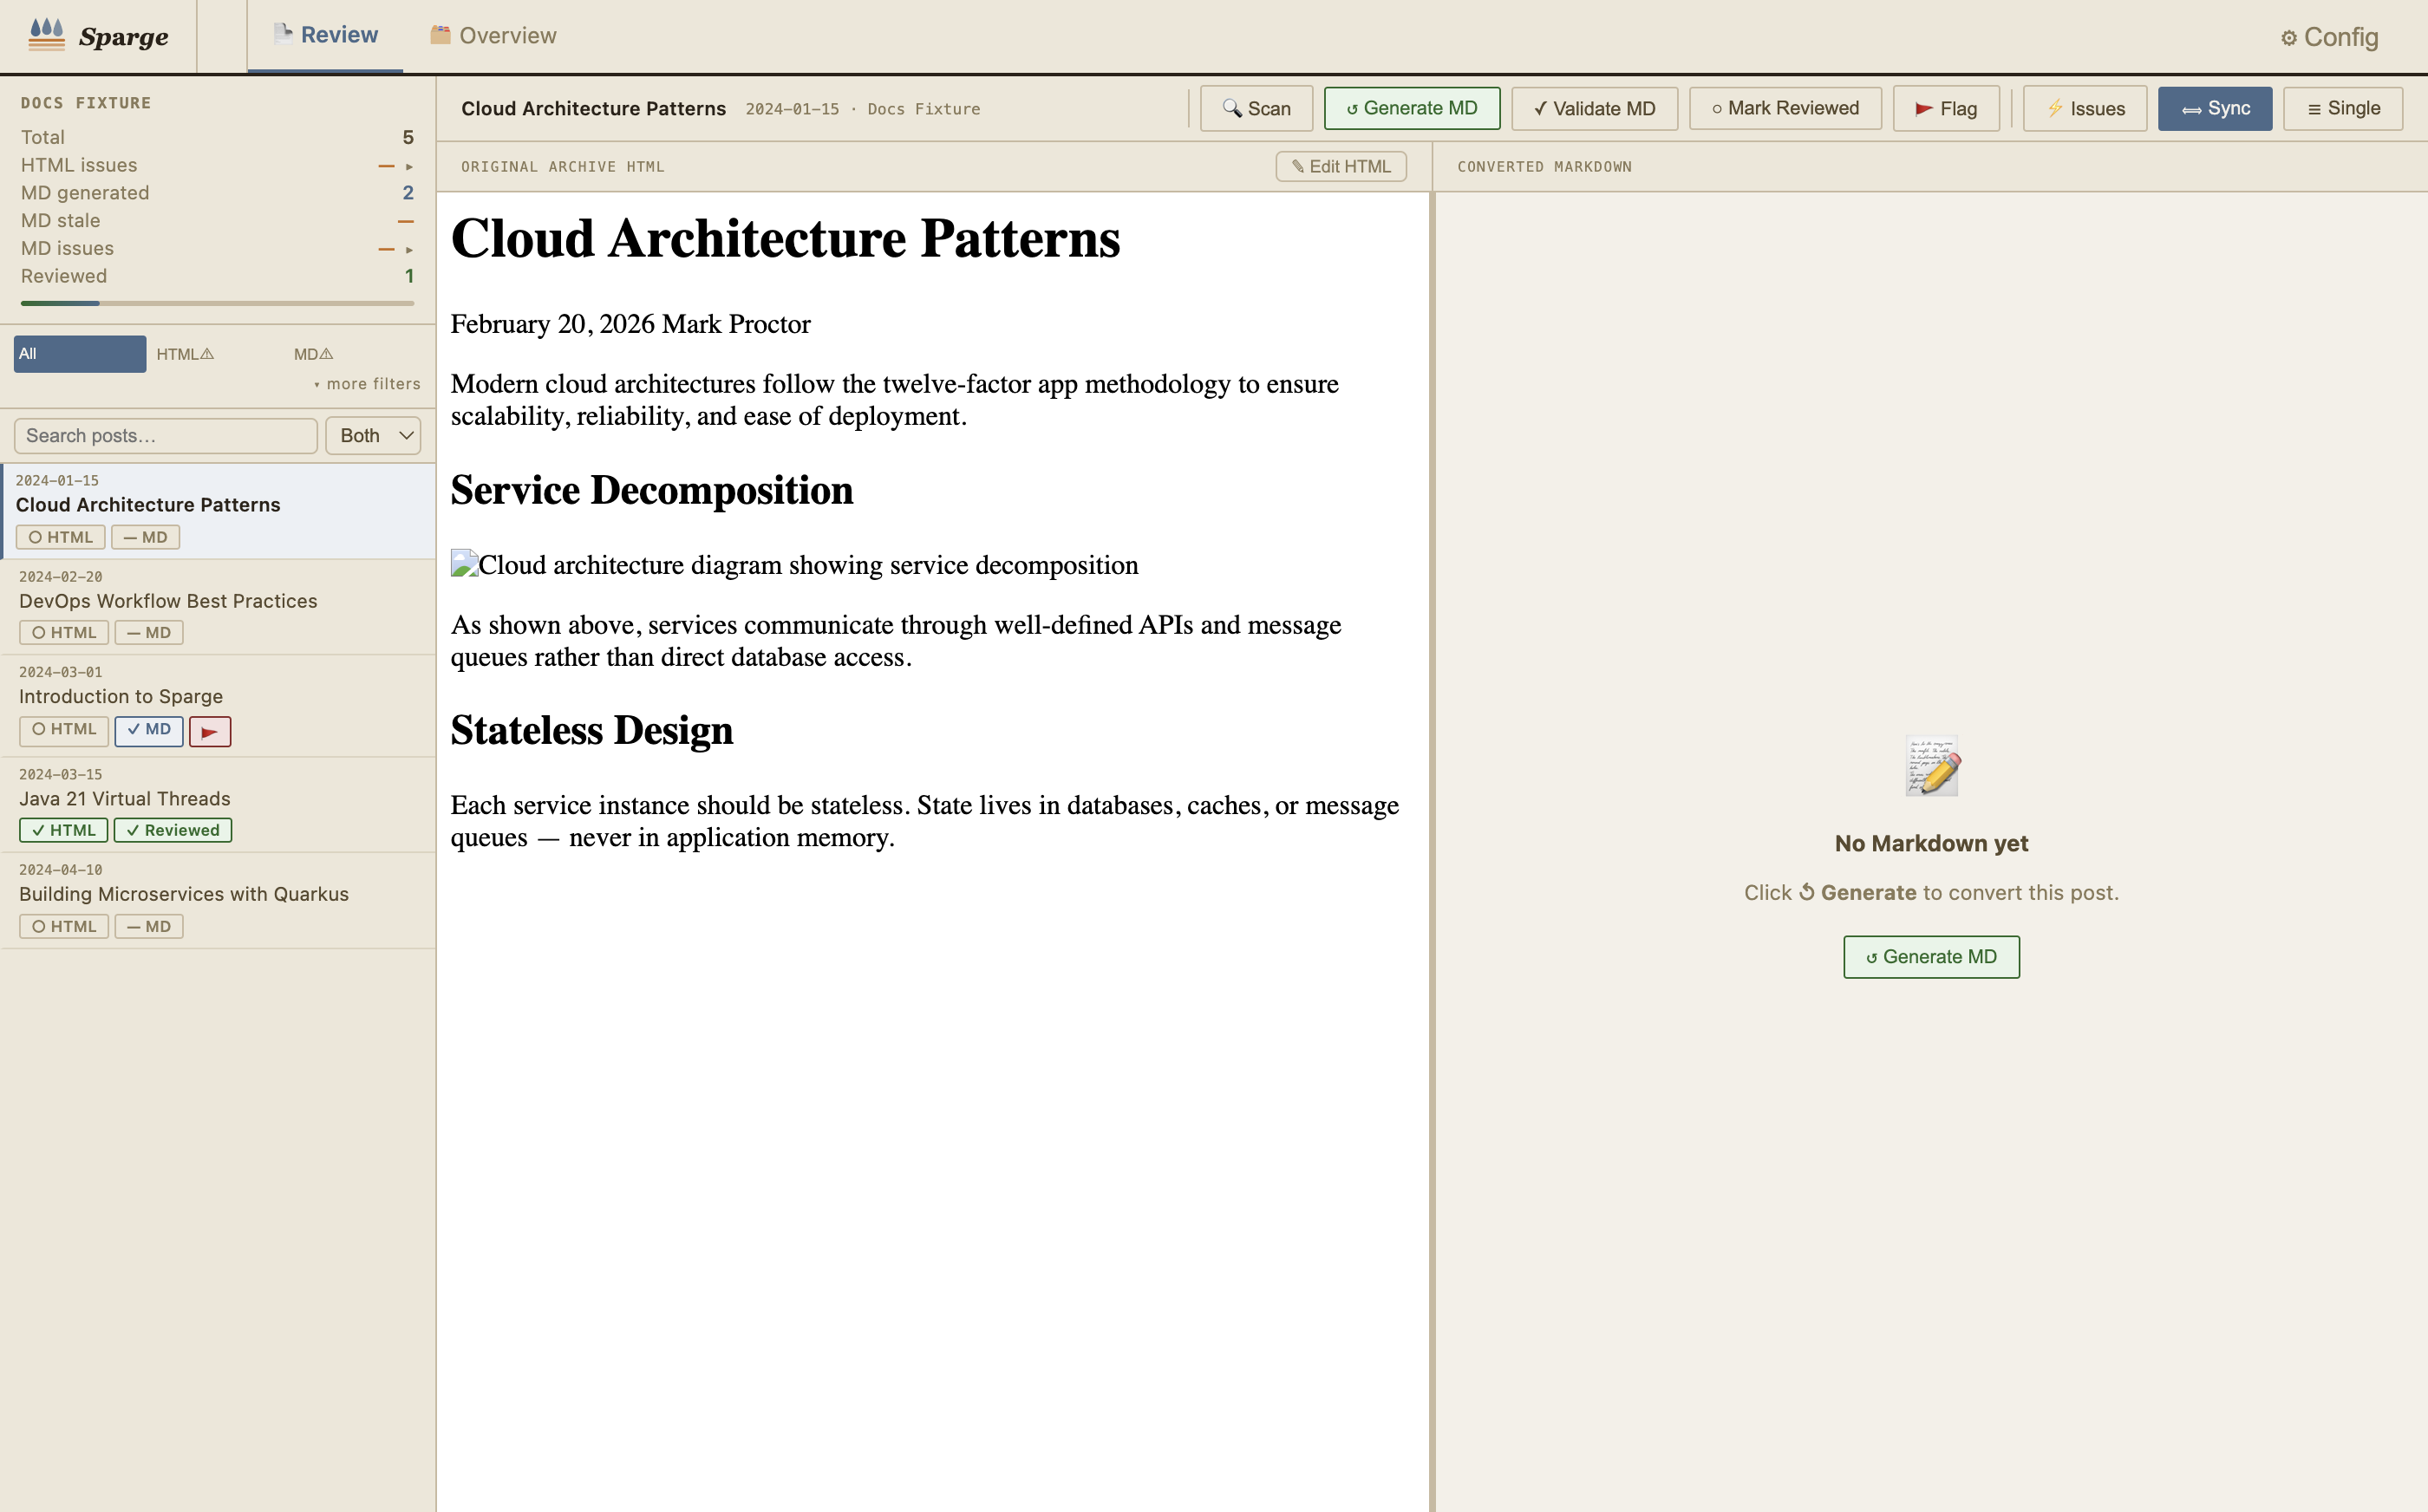The image size is (2428, 1512).
Task: Click MD badge on DevOps Workflow post
Action: [149, 633]
